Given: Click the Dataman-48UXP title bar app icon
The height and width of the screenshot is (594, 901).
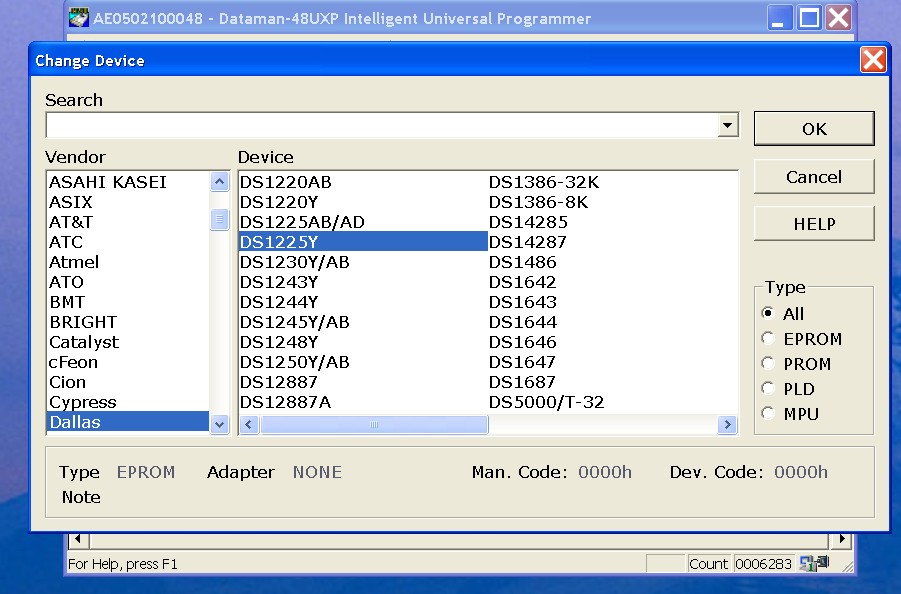Looking at the screenshot, I should click(79, 18).
